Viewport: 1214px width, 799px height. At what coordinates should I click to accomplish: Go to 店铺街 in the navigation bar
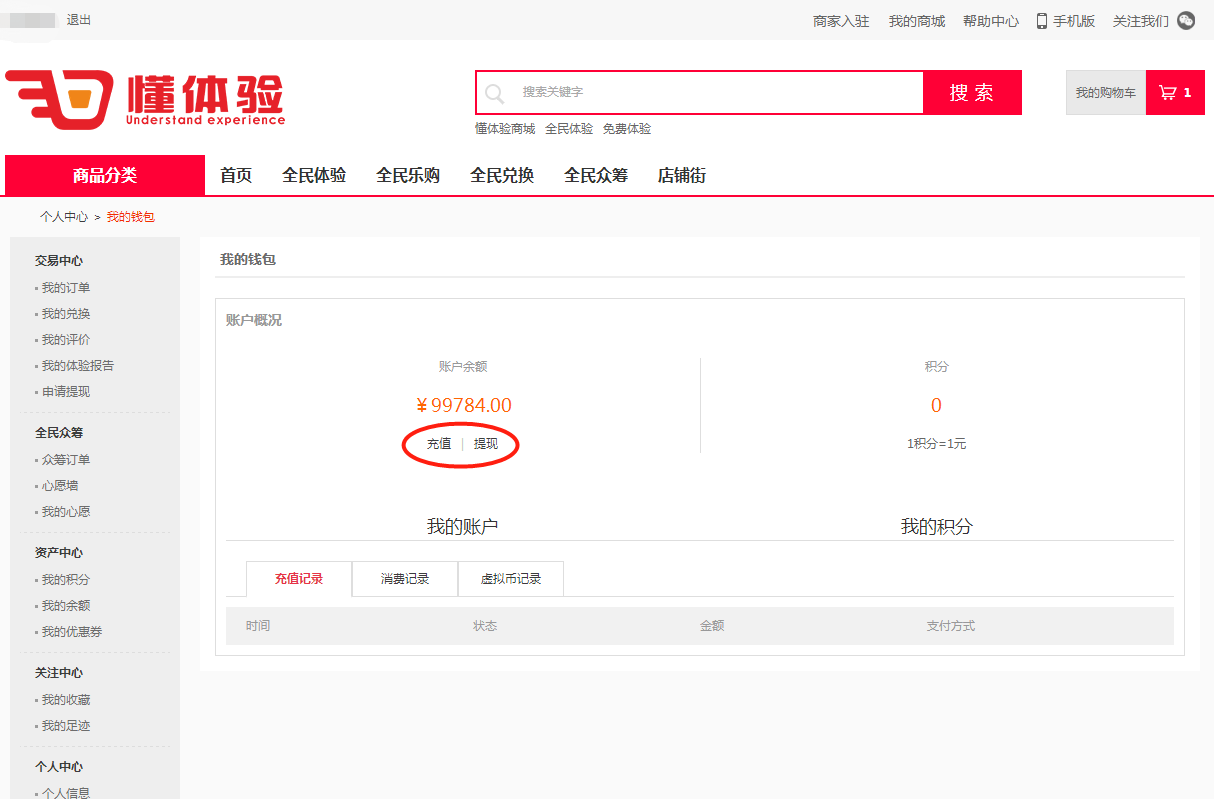pos(682,176)
